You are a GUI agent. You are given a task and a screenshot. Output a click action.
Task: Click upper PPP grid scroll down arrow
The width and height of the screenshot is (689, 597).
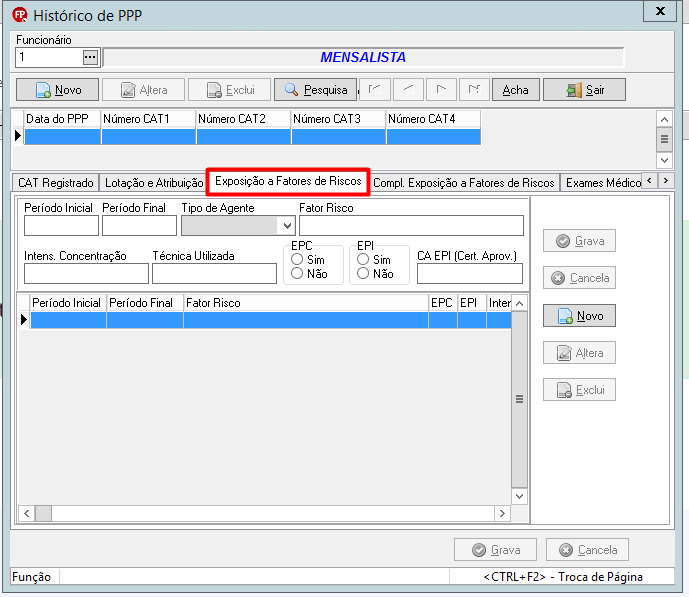[664, 160]
